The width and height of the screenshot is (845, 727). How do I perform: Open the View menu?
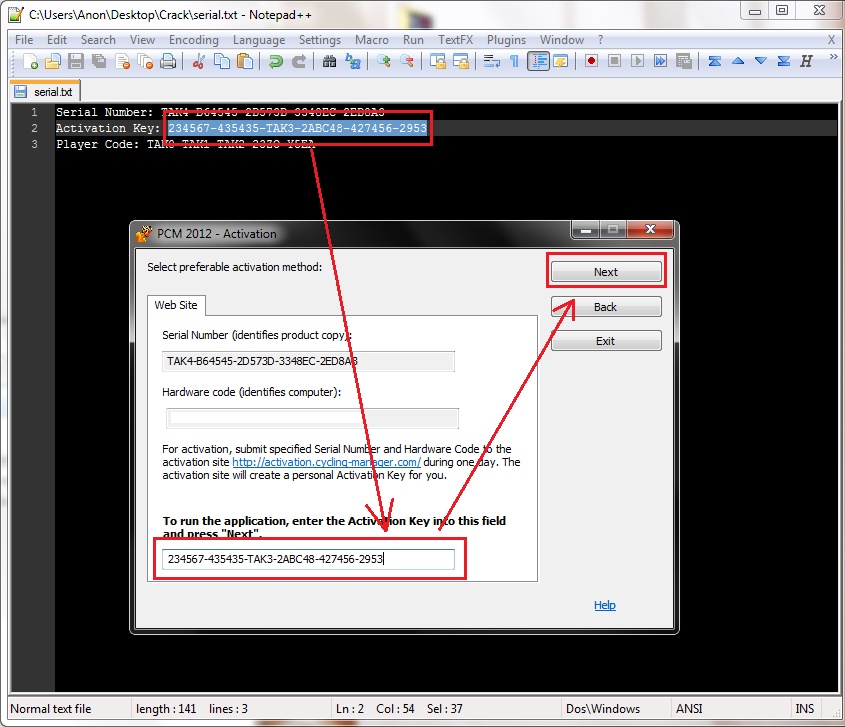pyautogui.click(x=142, y=40)
